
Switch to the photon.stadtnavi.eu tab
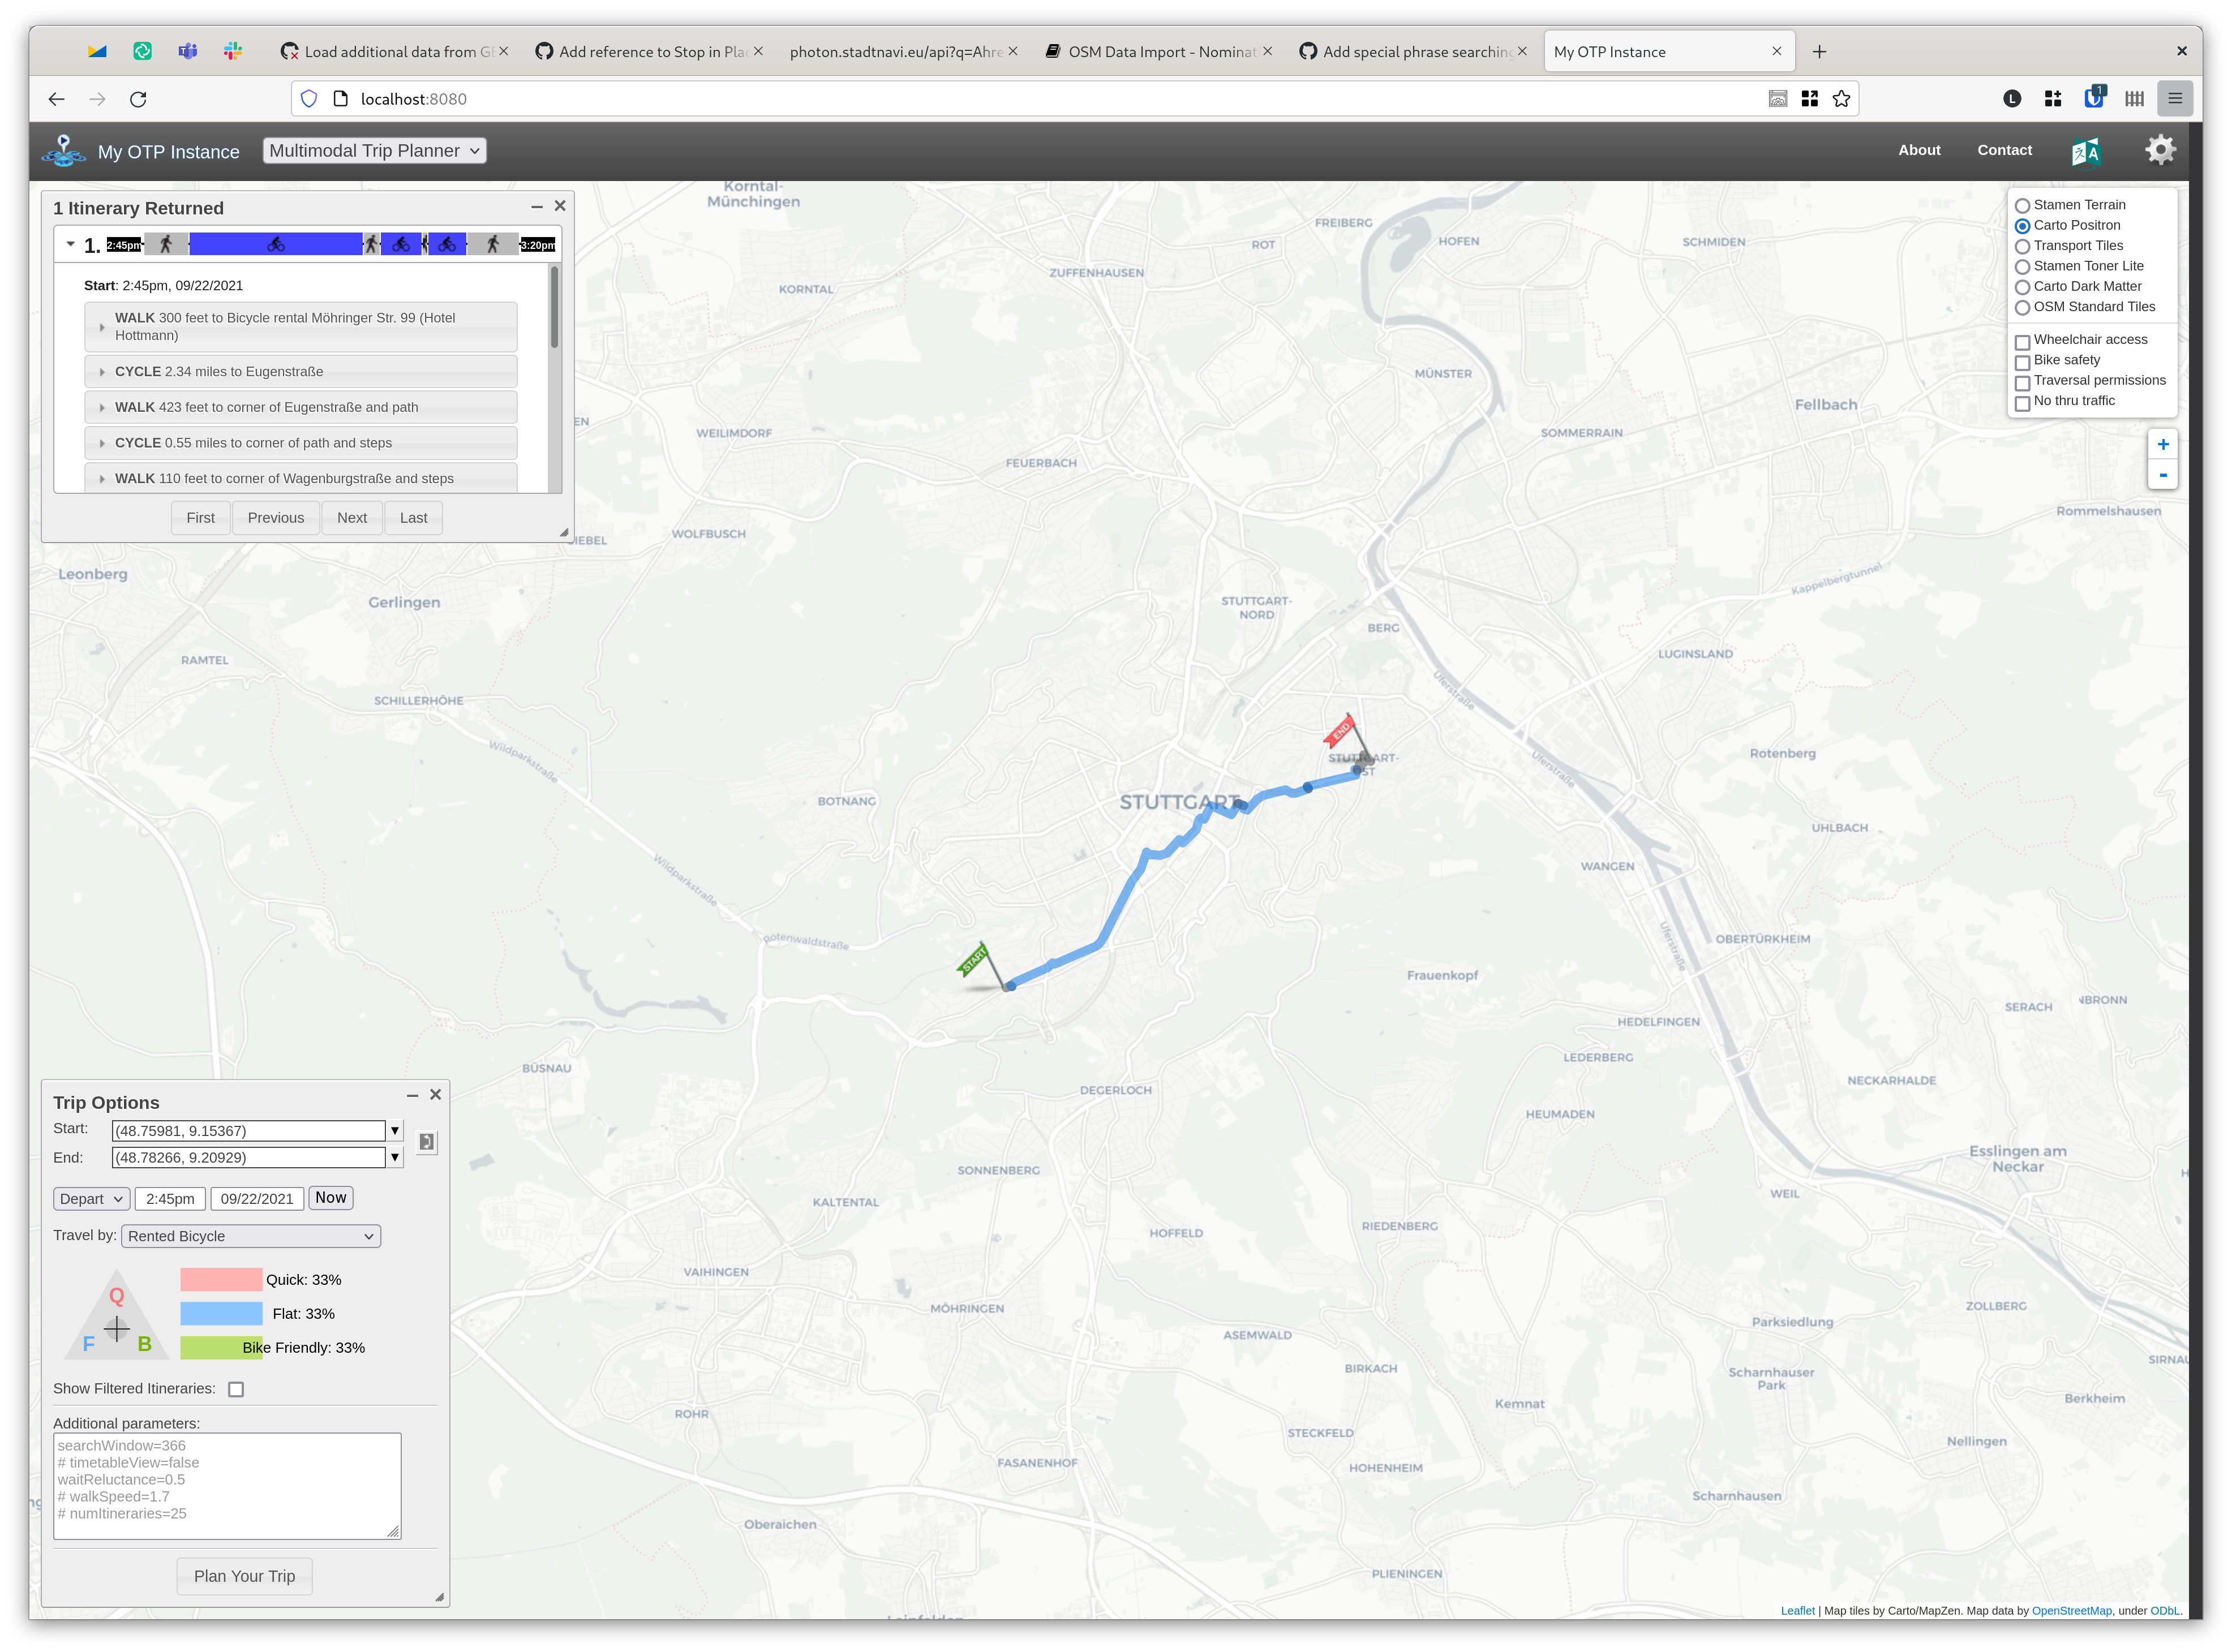[x=903, y=52]
